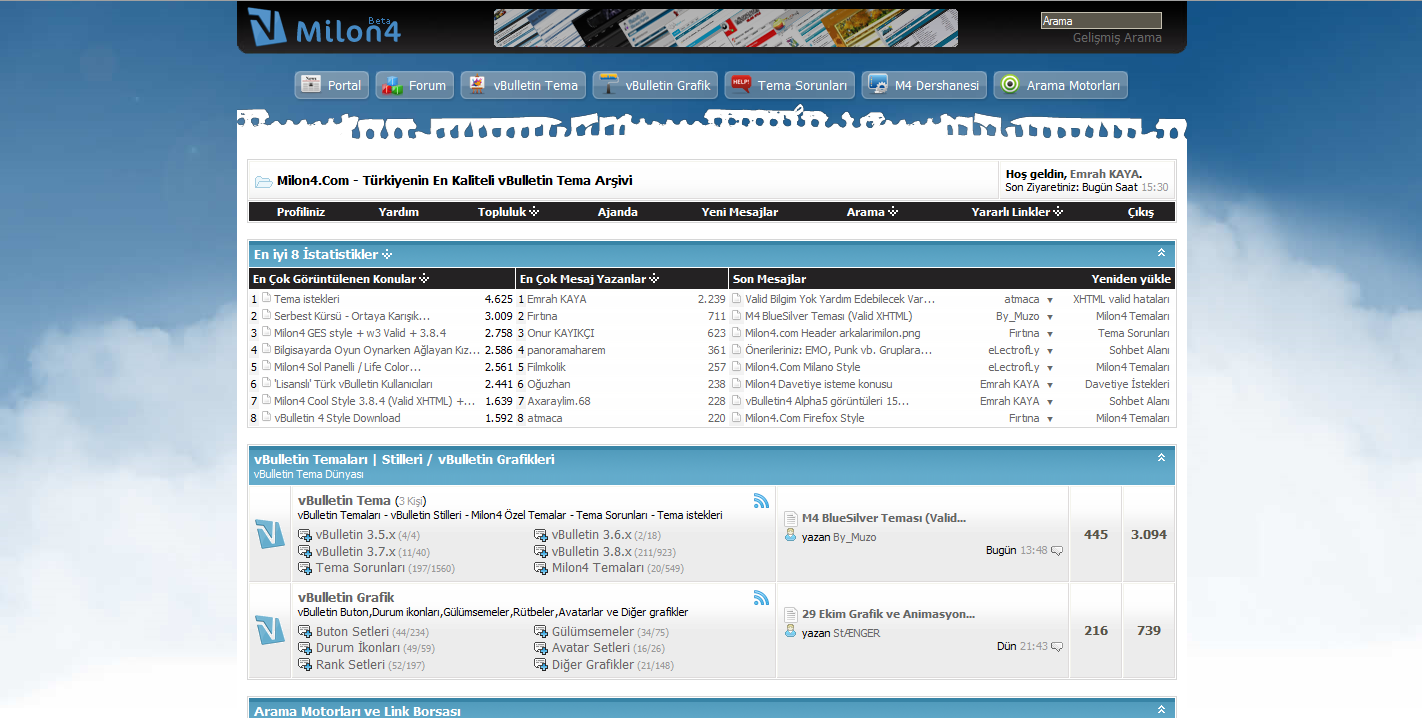Click the post icon beside M4 BlueSilver Teması (Valid...

[791, 518]
